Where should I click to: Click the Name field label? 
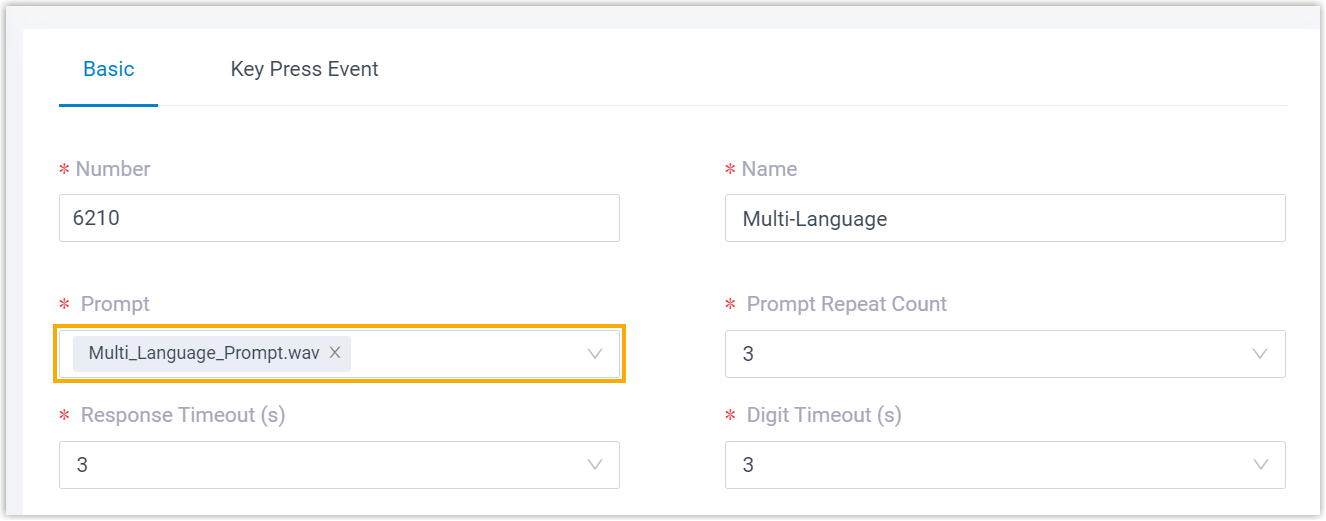[769, 169]
